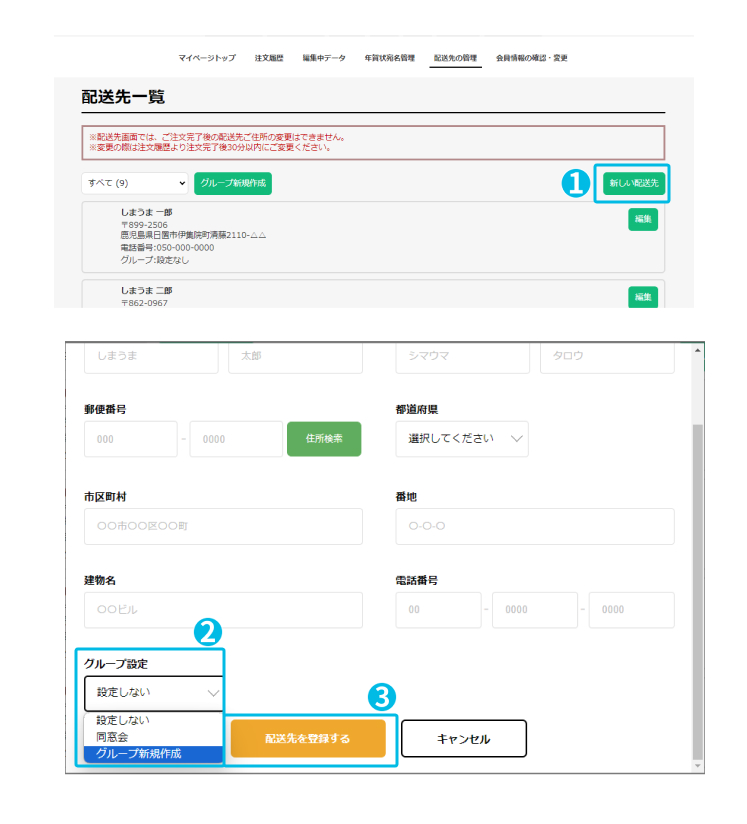Click the address text 〒899-2506
The image size is (747, 824).
[x=144, y=225]
